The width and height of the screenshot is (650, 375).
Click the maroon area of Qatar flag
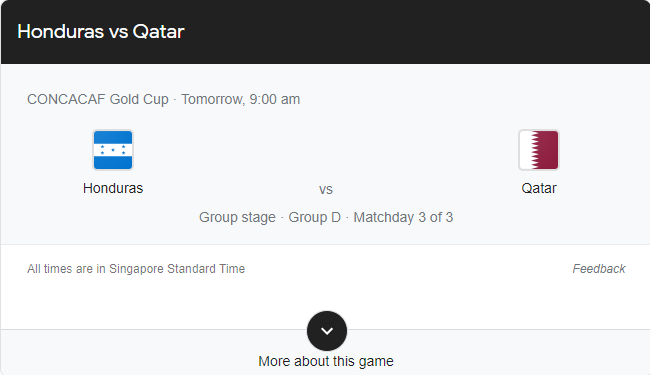[548, 150]
